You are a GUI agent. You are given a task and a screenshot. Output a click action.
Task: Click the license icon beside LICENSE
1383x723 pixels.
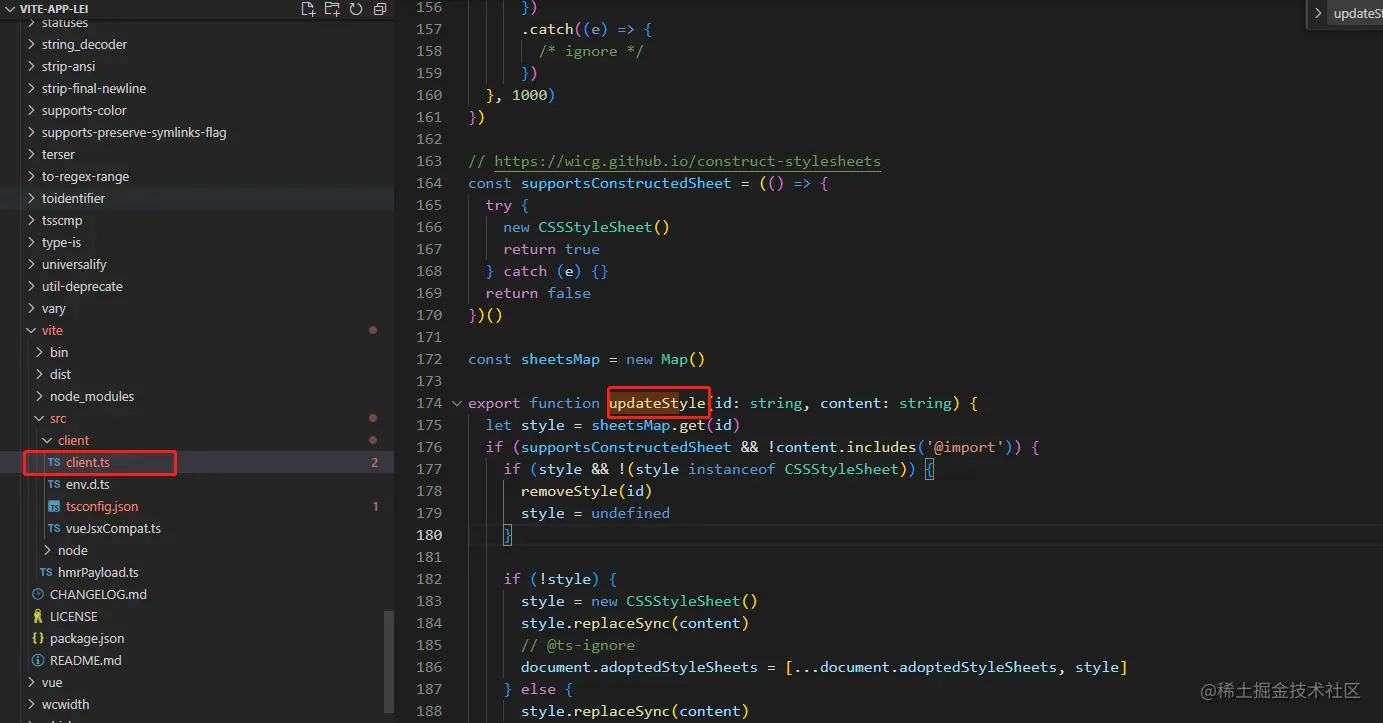[x=38, y=616]
